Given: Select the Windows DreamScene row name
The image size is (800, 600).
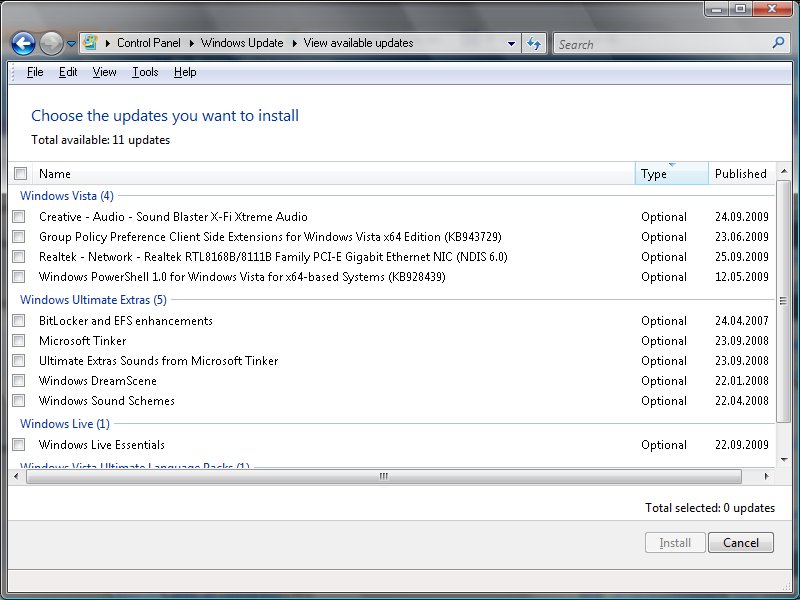Looking at the screenshot, I should coord(98,381).
